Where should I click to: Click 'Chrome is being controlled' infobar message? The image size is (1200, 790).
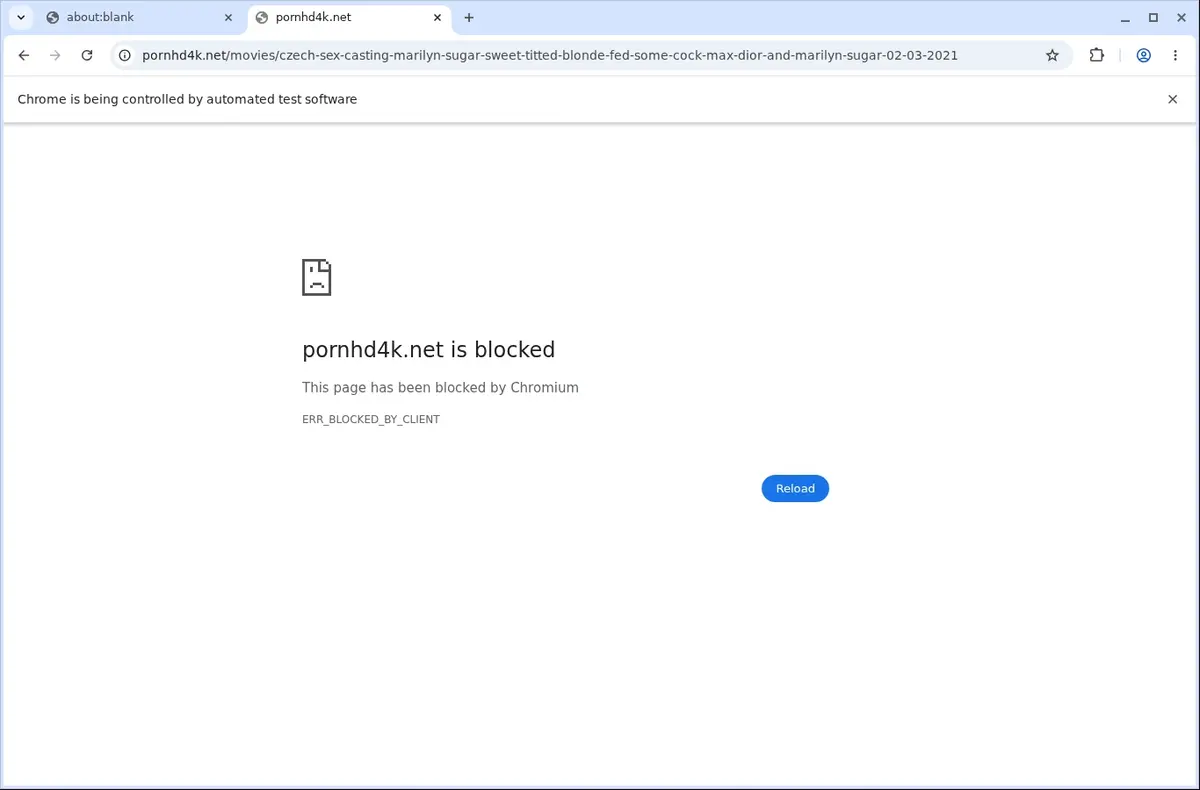pyautogui.click(x=187, y=99)
